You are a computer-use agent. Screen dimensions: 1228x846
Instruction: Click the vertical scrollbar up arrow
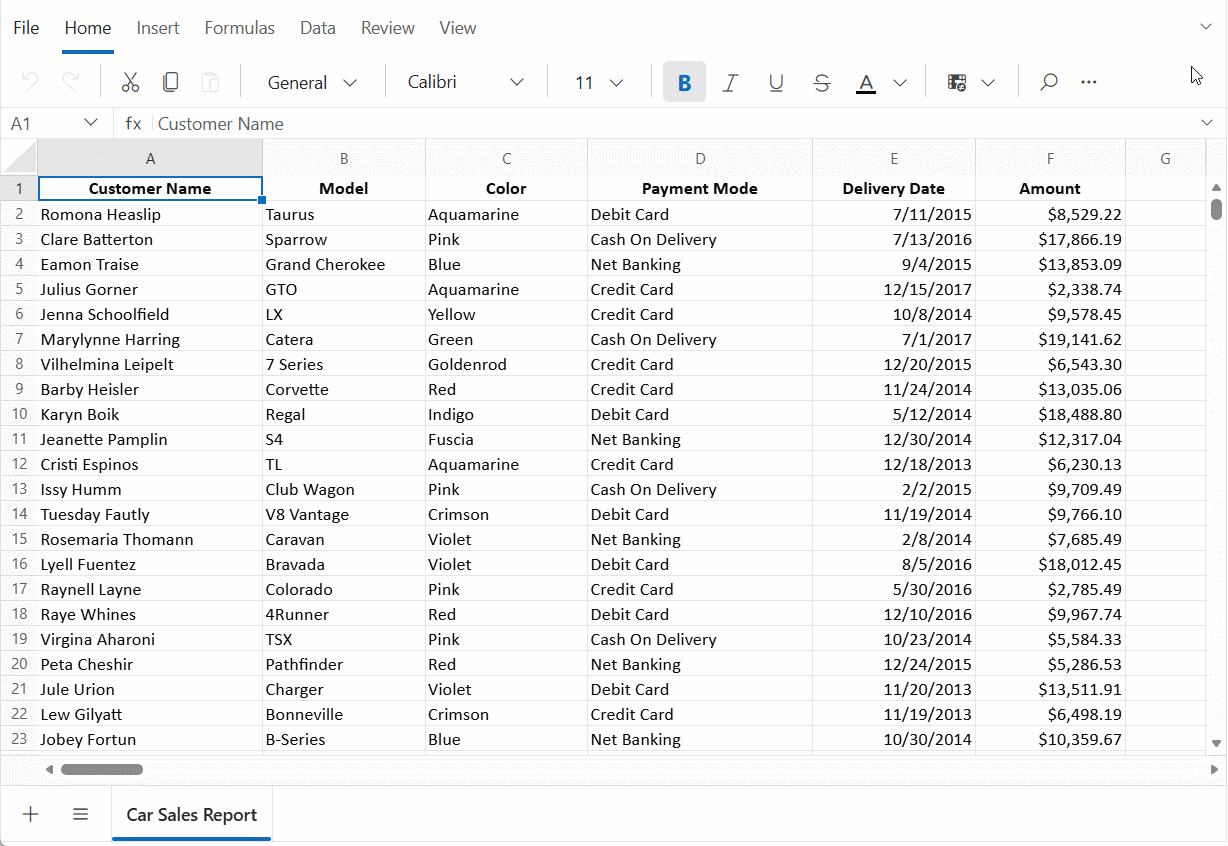1216,187
